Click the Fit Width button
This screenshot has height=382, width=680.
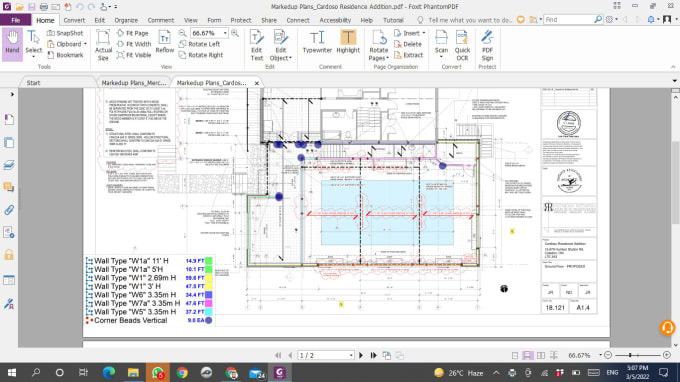pos(134,44)
